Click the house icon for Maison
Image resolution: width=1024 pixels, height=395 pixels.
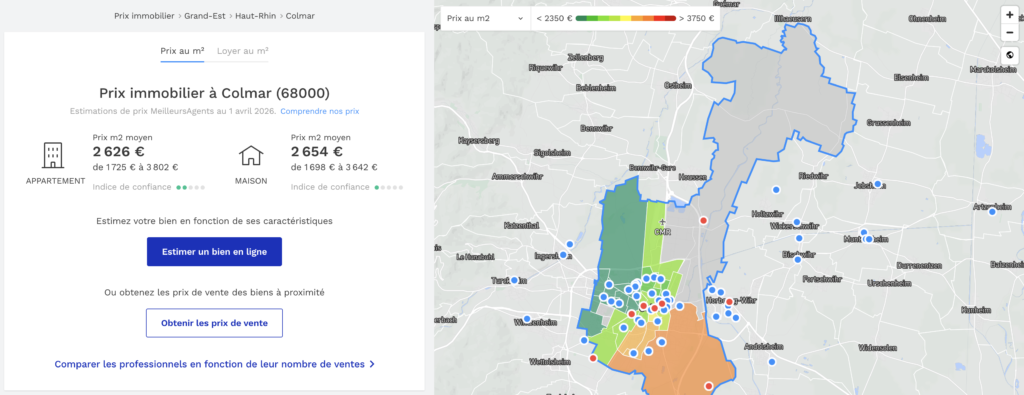coord(251,156)
